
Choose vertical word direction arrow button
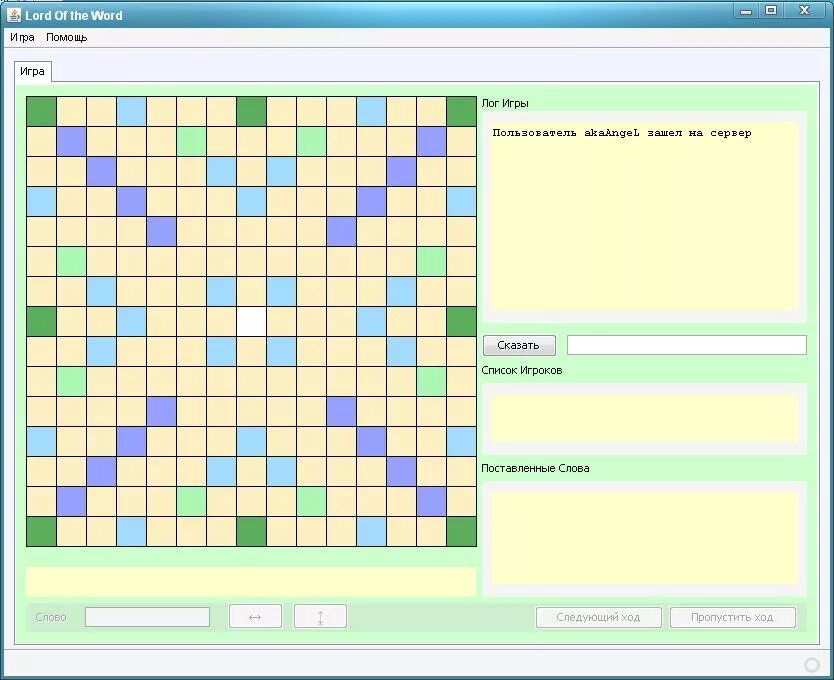[320, 617]
